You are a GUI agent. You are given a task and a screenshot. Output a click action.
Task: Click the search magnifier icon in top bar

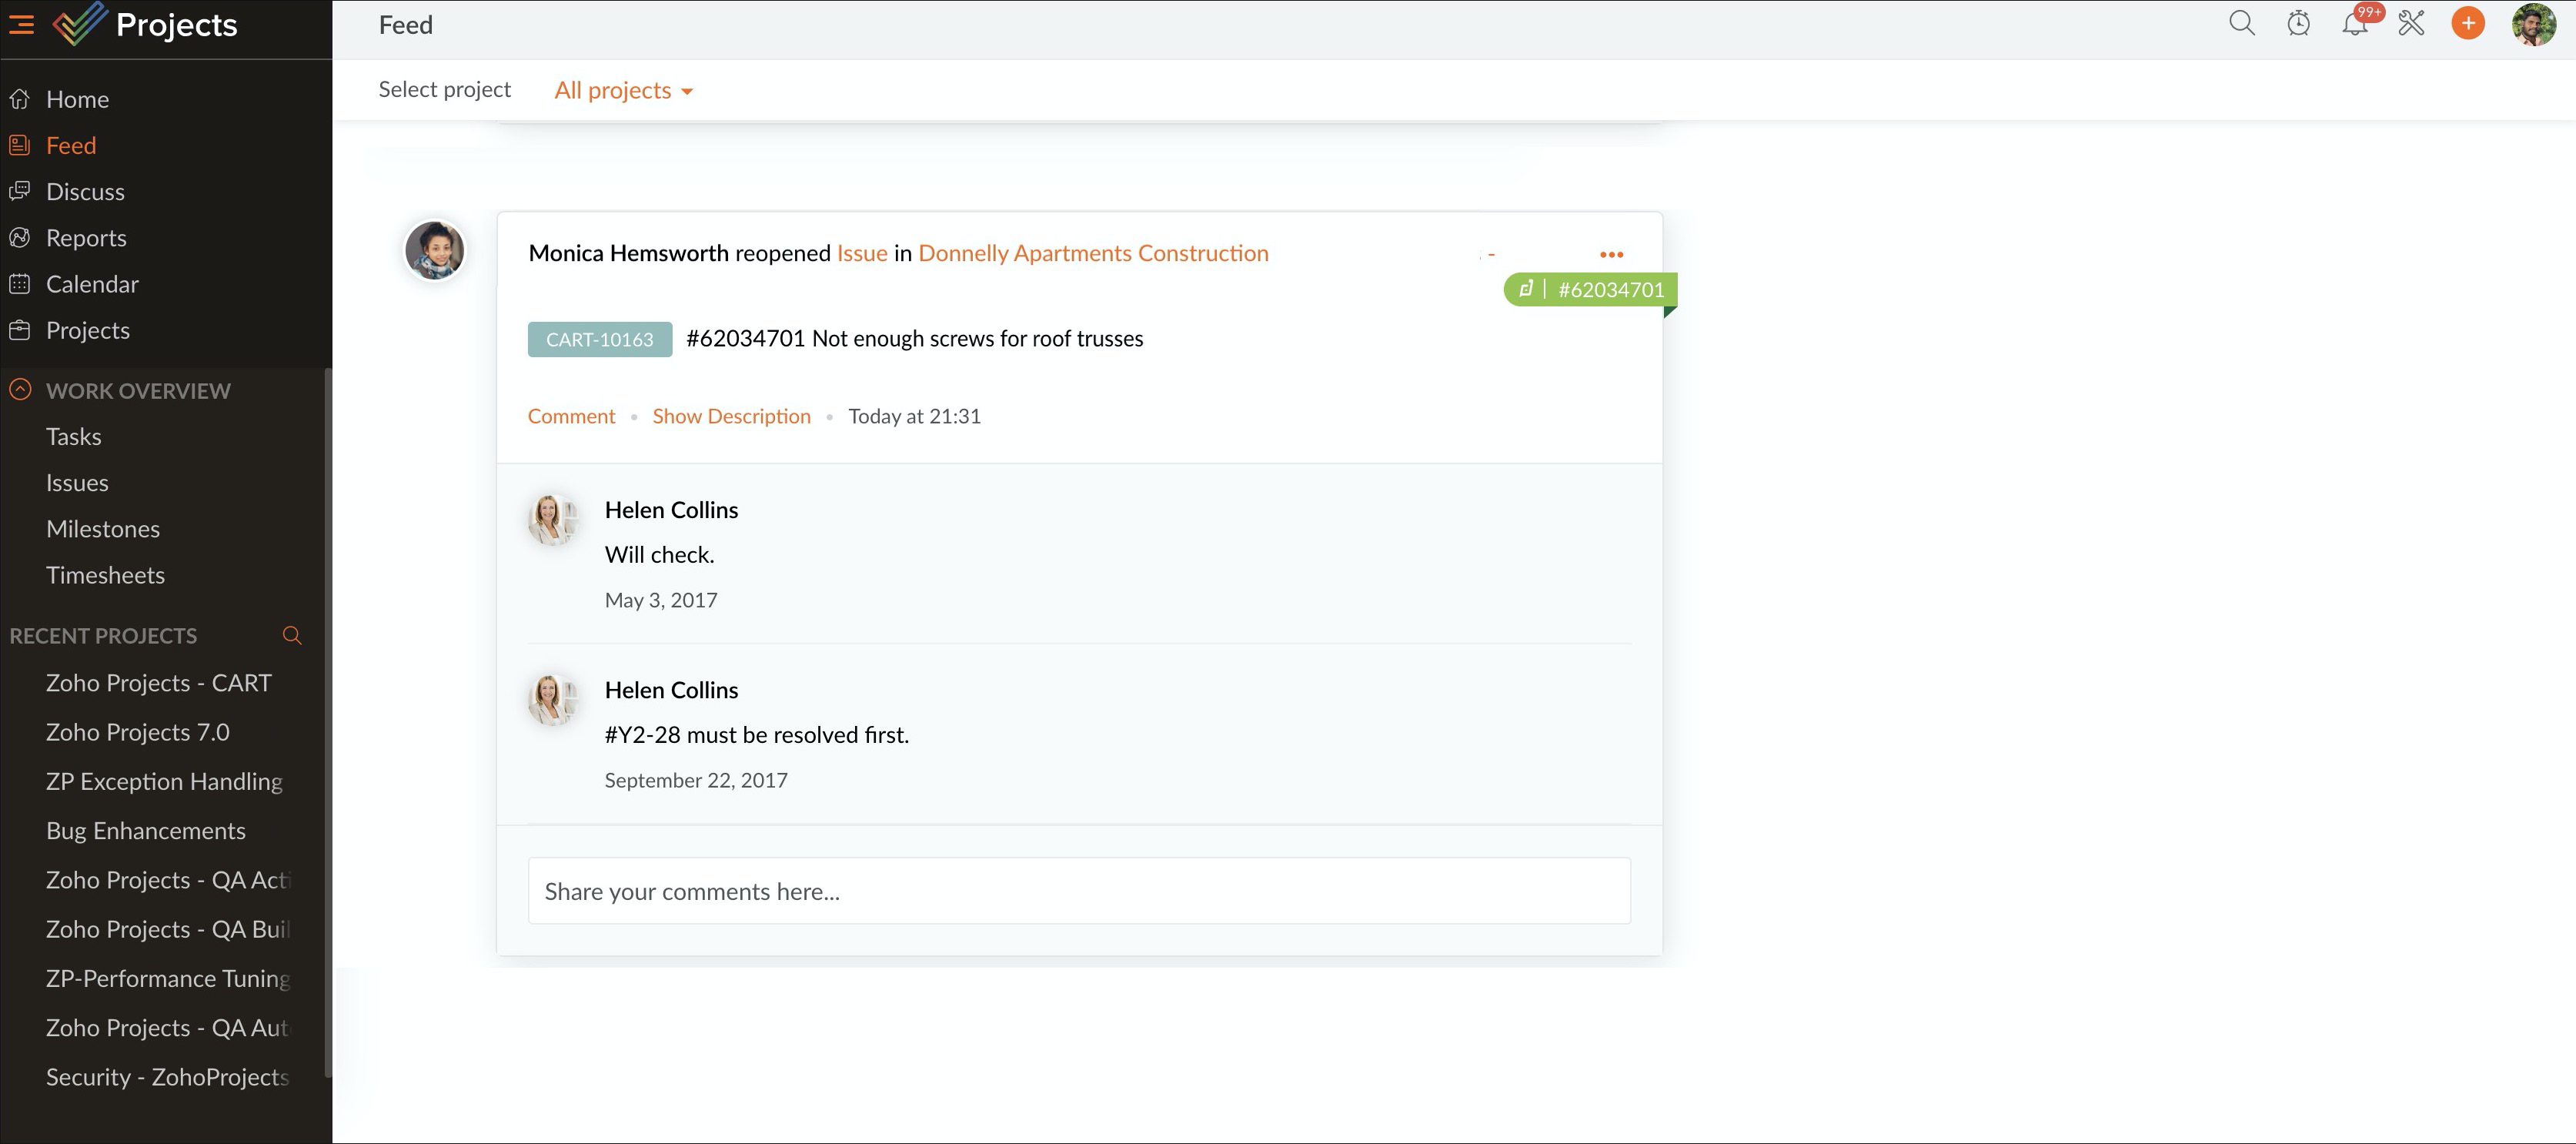[x=2242, y=24]
